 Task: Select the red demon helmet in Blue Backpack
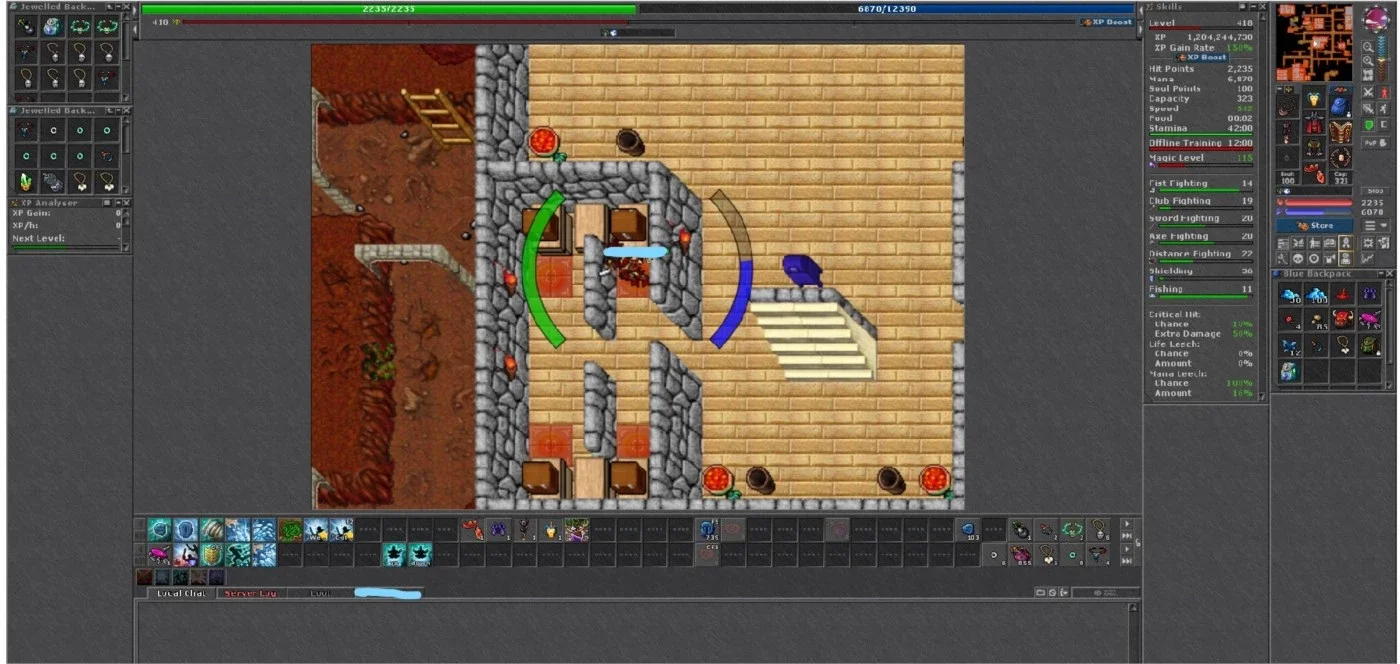[x=1343, y=319]
